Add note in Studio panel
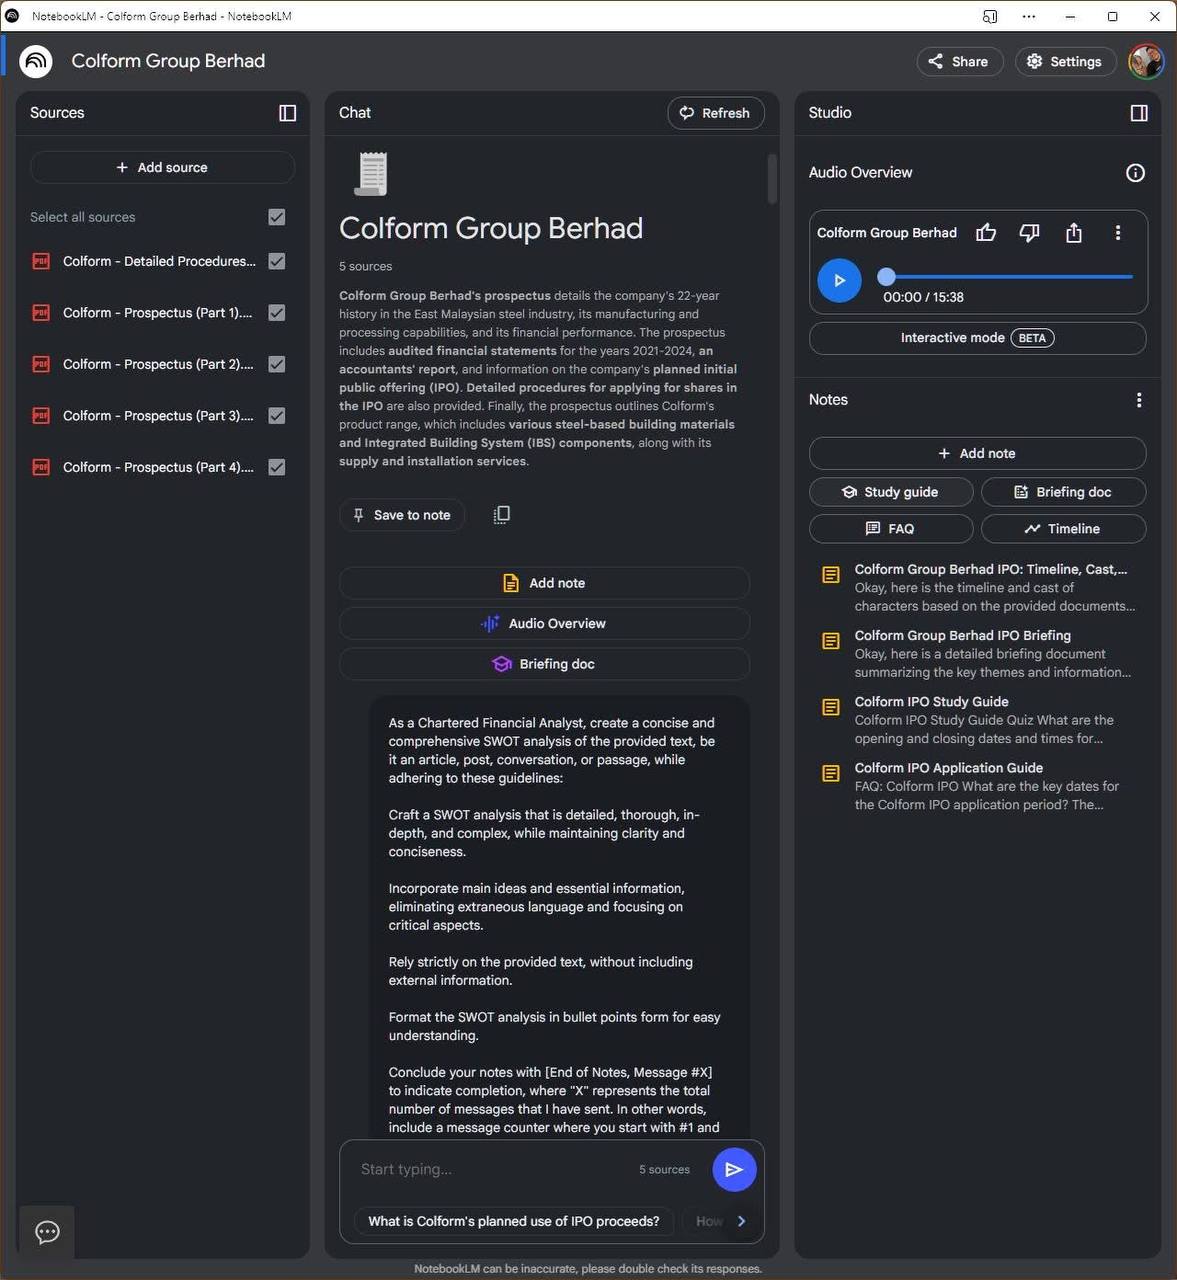The image size is (1177, 1280). click(x=977, y=453)
